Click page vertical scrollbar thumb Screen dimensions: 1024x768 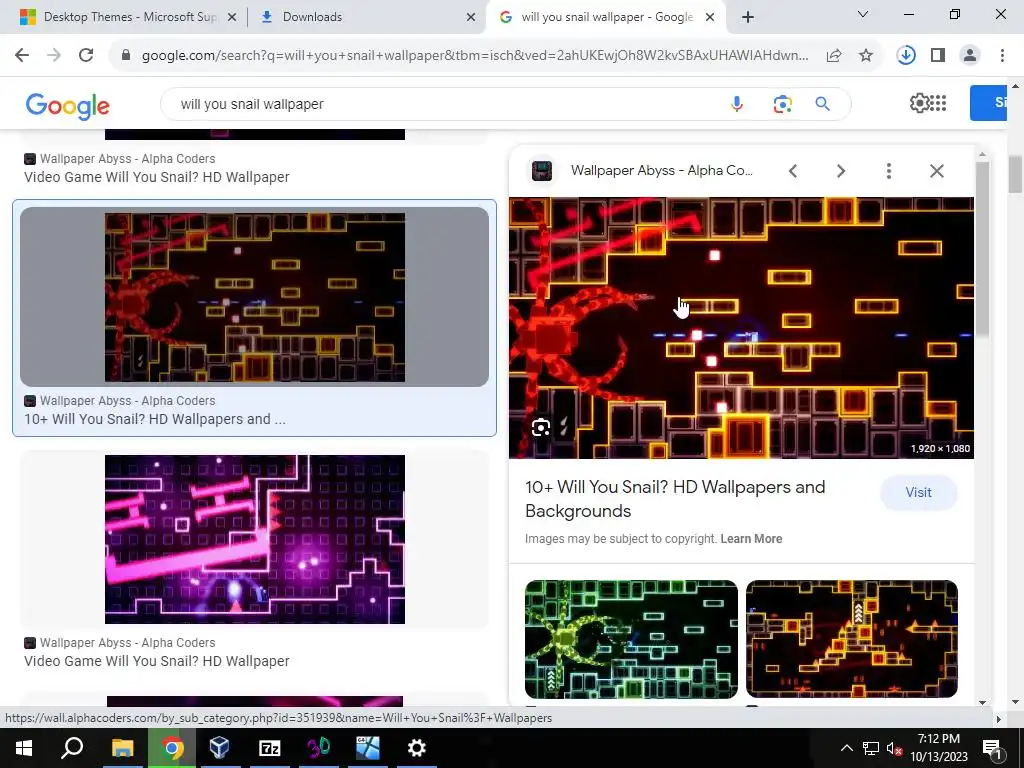click(1015, 174)
